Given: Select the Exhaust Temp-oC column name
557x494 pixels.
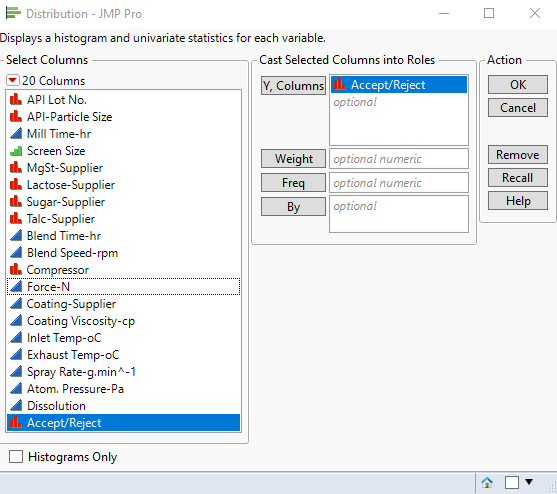Looking at the screenshot, I should pos(73,355).
